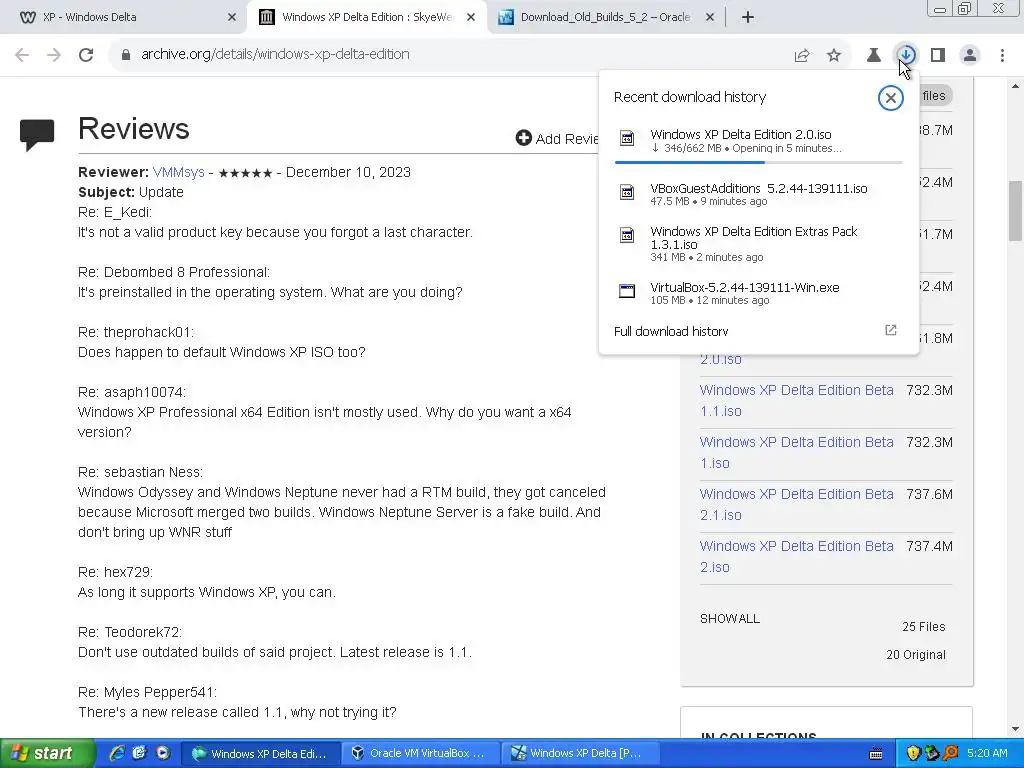Click the Add Review plus icon

click(524, 138)
